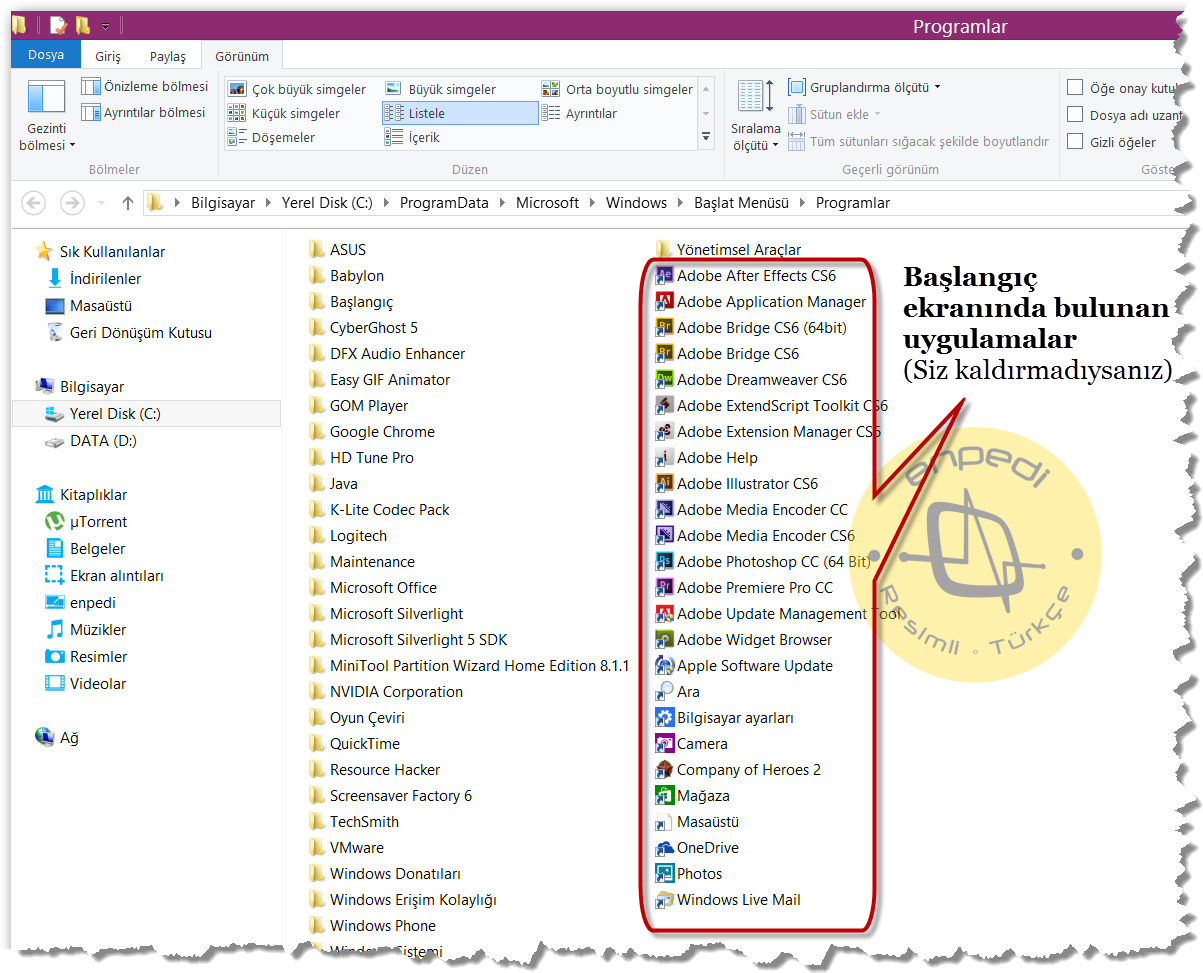Open the Adobe After Effects CS6 shortcut
Image resolution: width=1203 pixels, height=973 pixels.
pyautogui.click(x=745, y=276)
